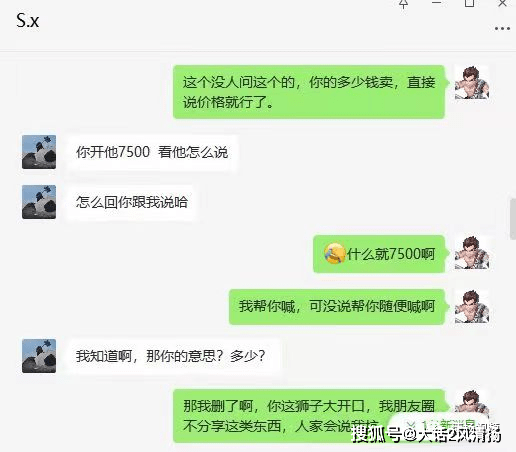The height and width of the screenshot is (452, 516).
Task: Open the contact avatar beside 怎么回你跟我说哈
Action: pos(39,202)
